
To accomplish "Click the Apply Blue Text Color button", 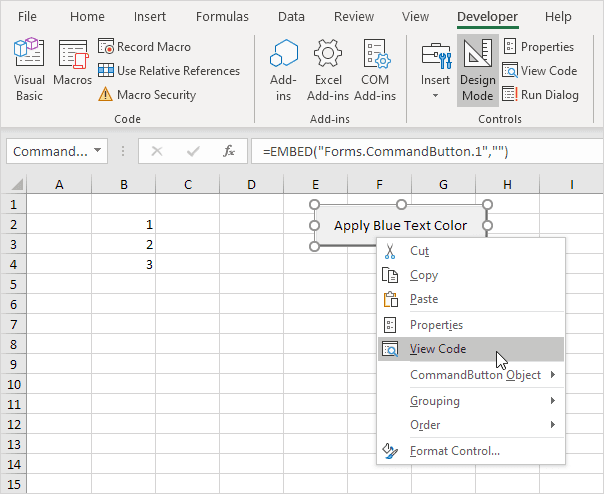I will pos(400,225).
